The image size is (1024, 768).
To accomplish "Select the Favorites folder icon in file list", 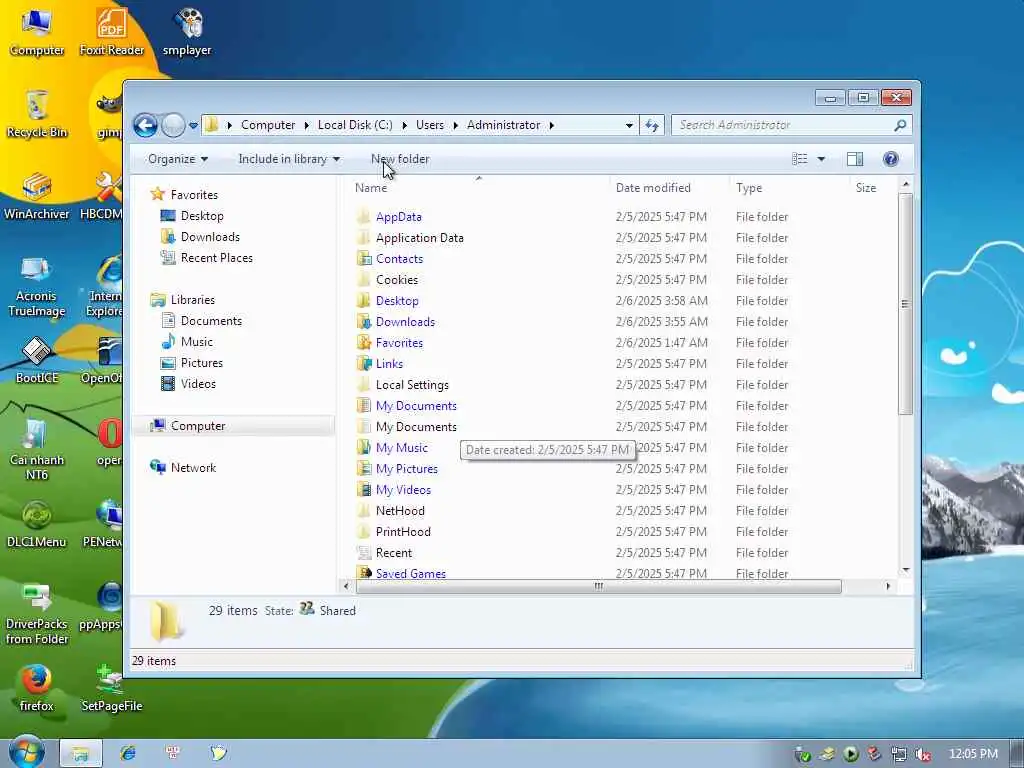I will [x=364, y=342].
